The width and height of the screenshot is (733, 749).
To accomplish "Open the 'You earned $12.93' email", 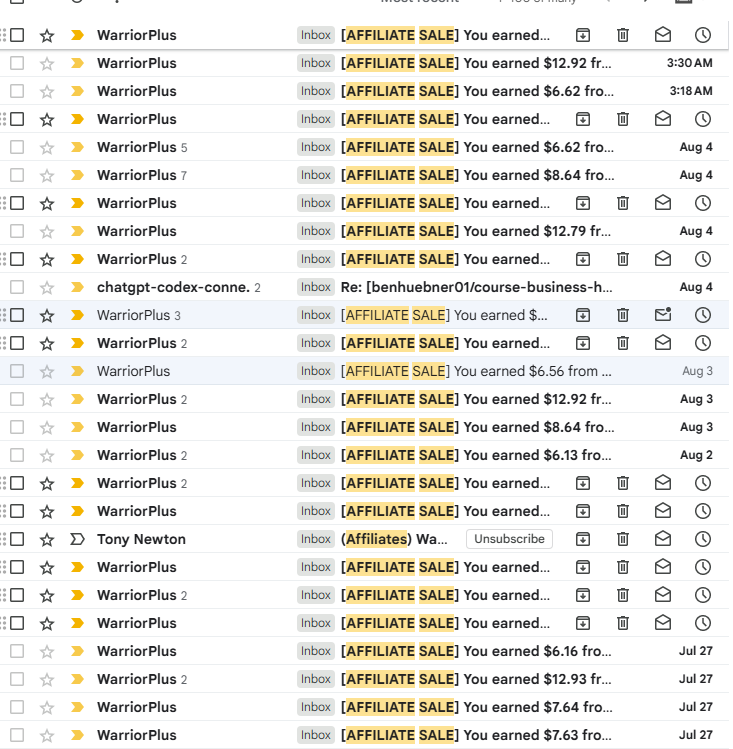I will [x=476, y=679].
